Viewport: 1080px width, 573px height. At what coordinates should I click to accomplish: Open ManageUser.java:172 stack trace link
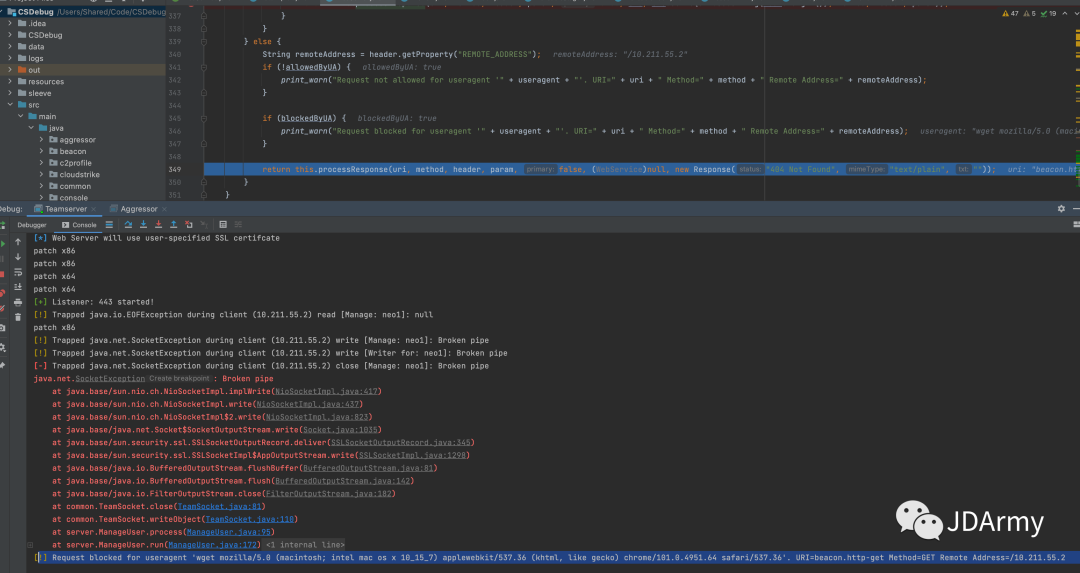(x=212, y=545)
